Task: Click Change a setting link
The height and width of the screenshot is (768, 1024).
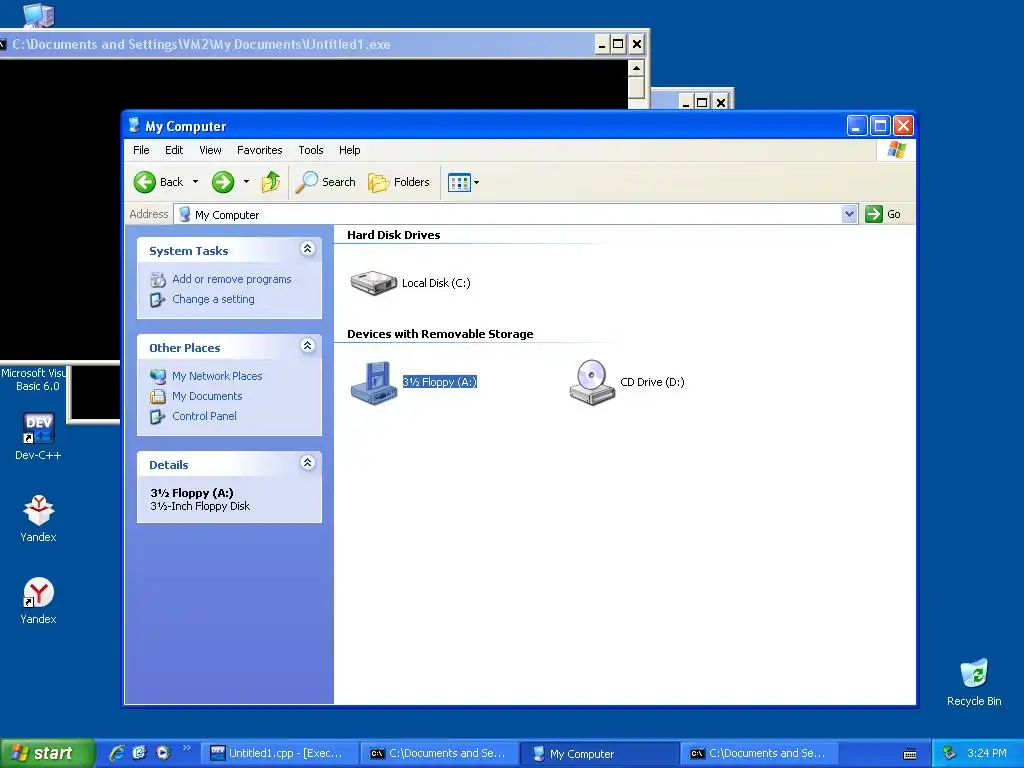Action: coord(214,299)
